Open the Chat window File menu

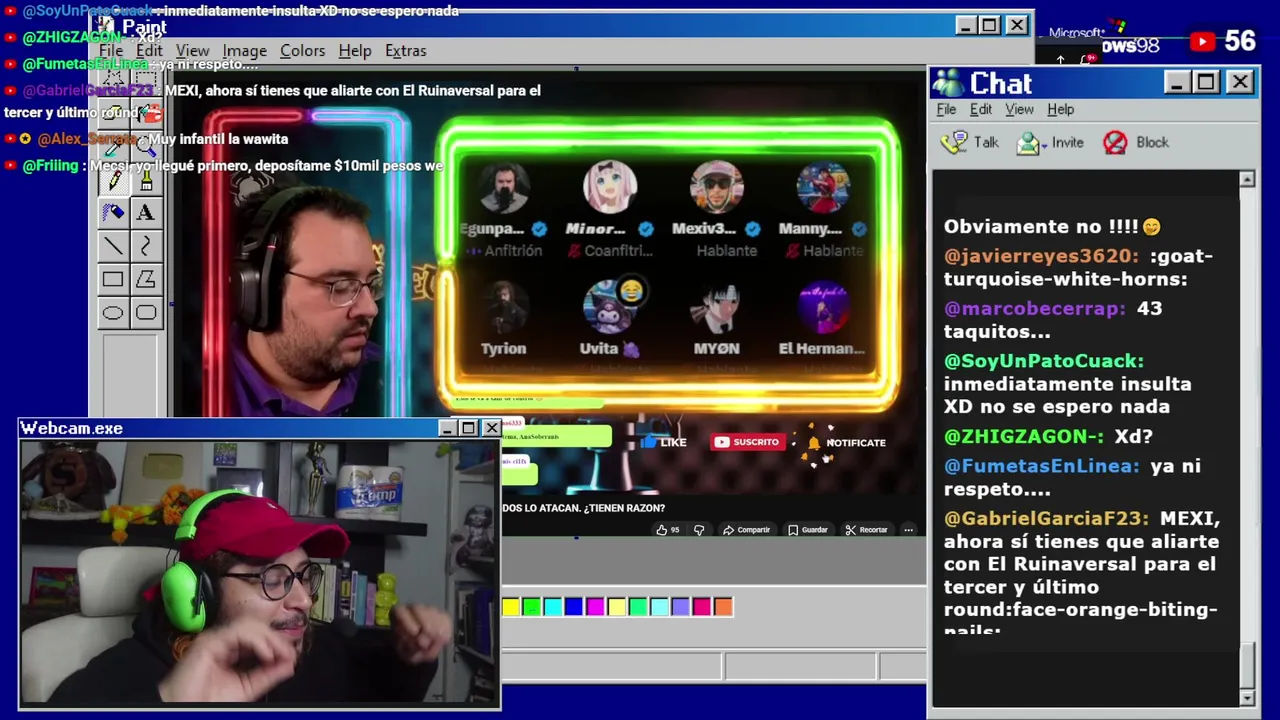pos(946,109)
